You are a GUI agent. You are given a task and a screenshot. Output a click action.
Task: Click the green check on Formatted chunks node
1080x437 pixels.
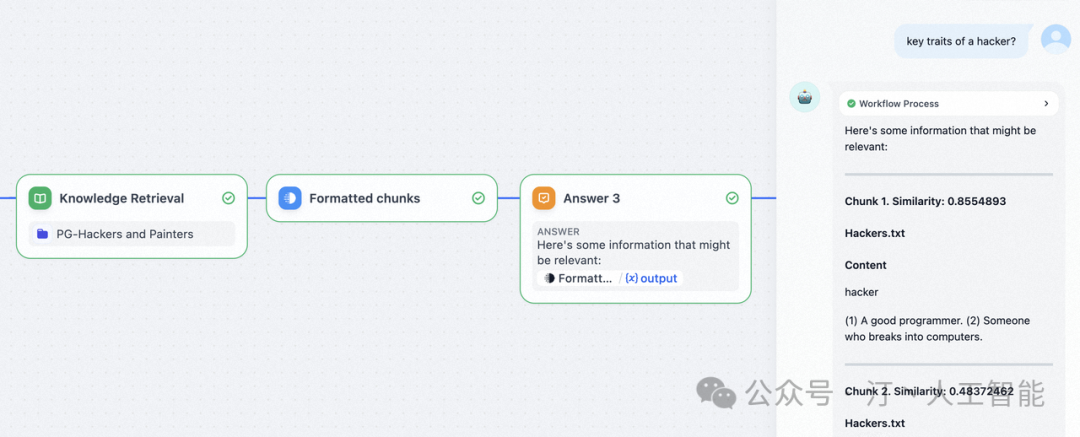(478, 198)
